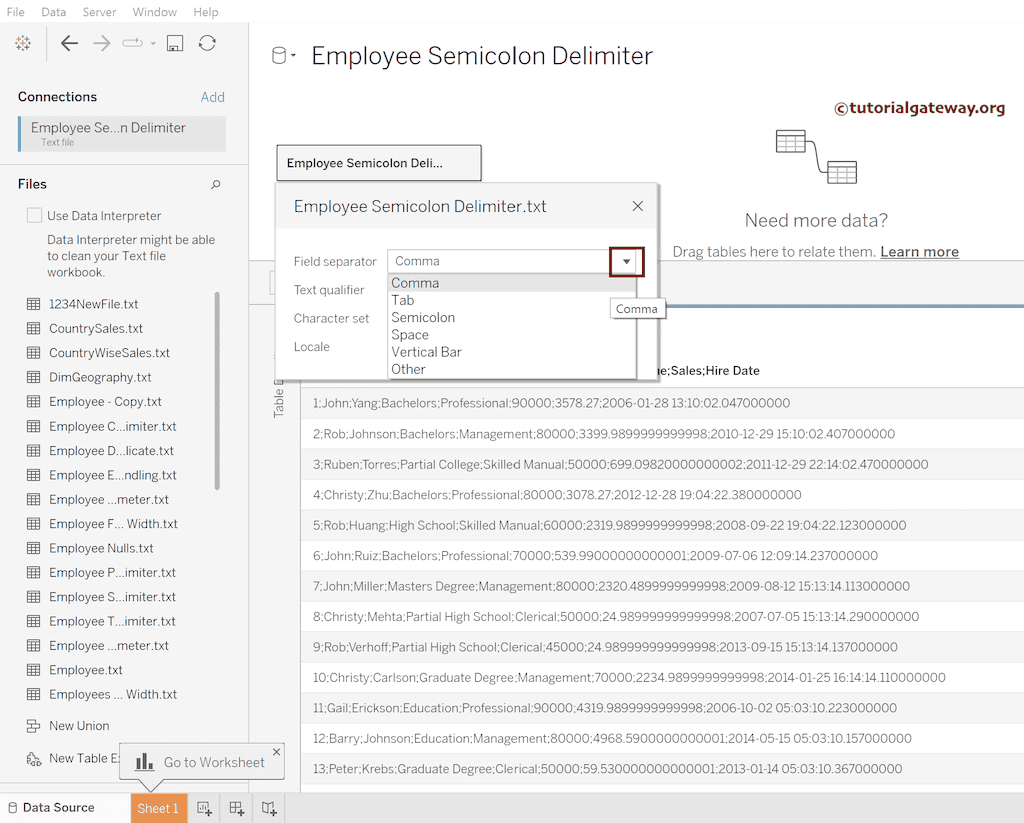Click the Learn more link
The width and height of the screenshot is (1024, 824).
[x=919, y=251]
